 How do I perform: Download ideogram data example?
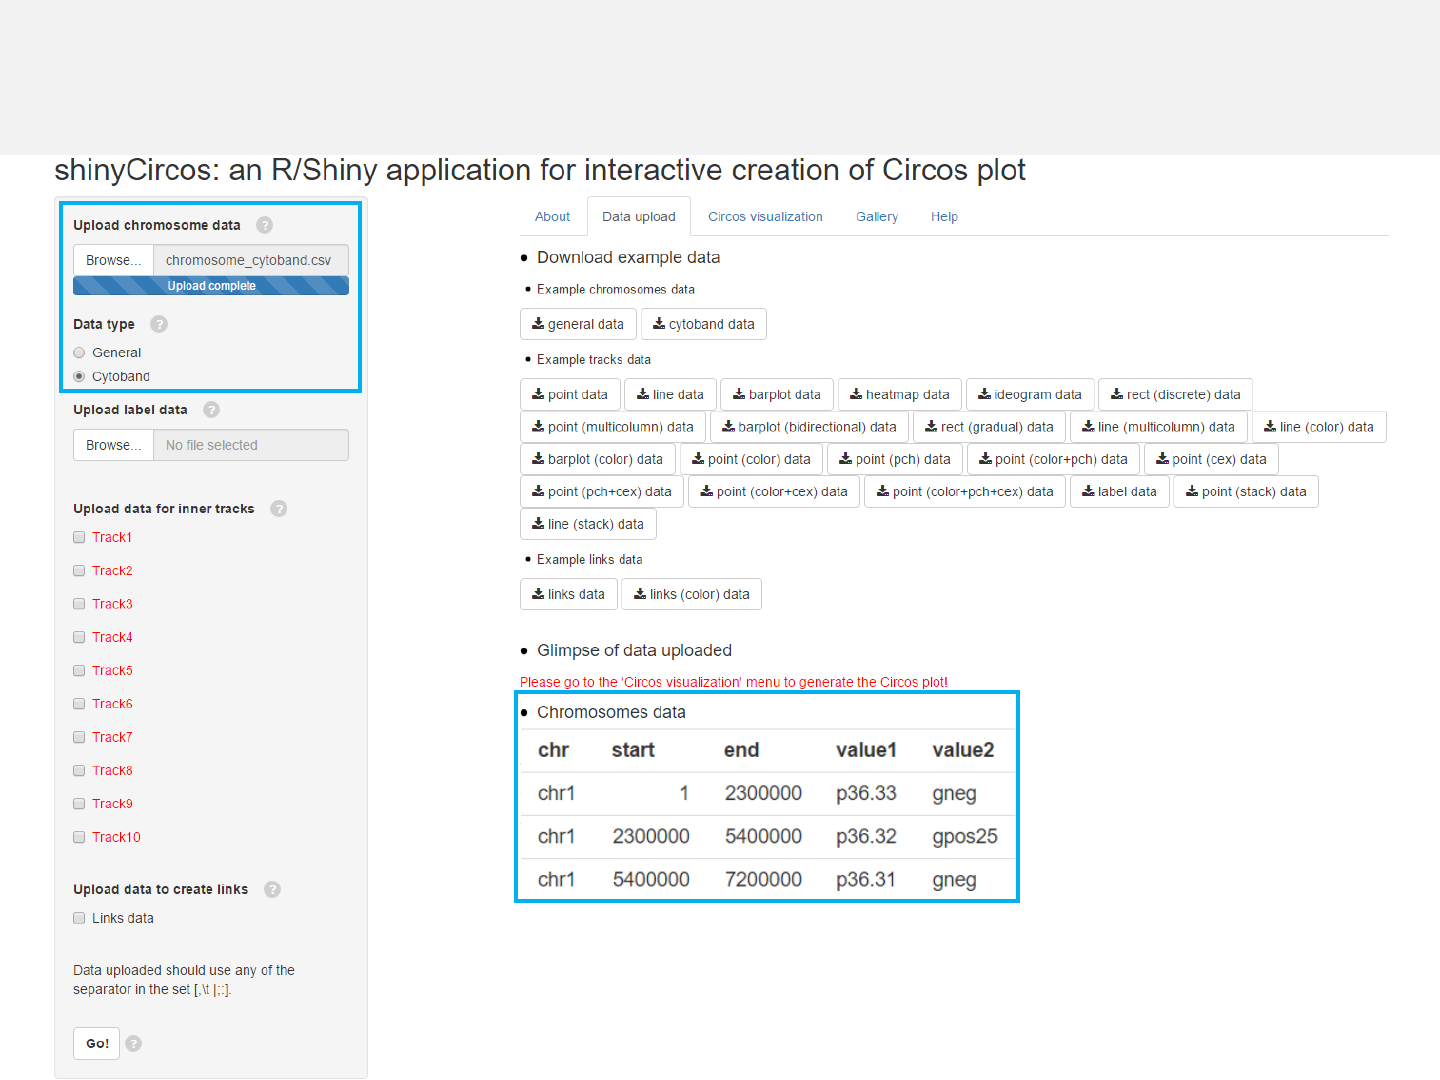pos(1030,394)
